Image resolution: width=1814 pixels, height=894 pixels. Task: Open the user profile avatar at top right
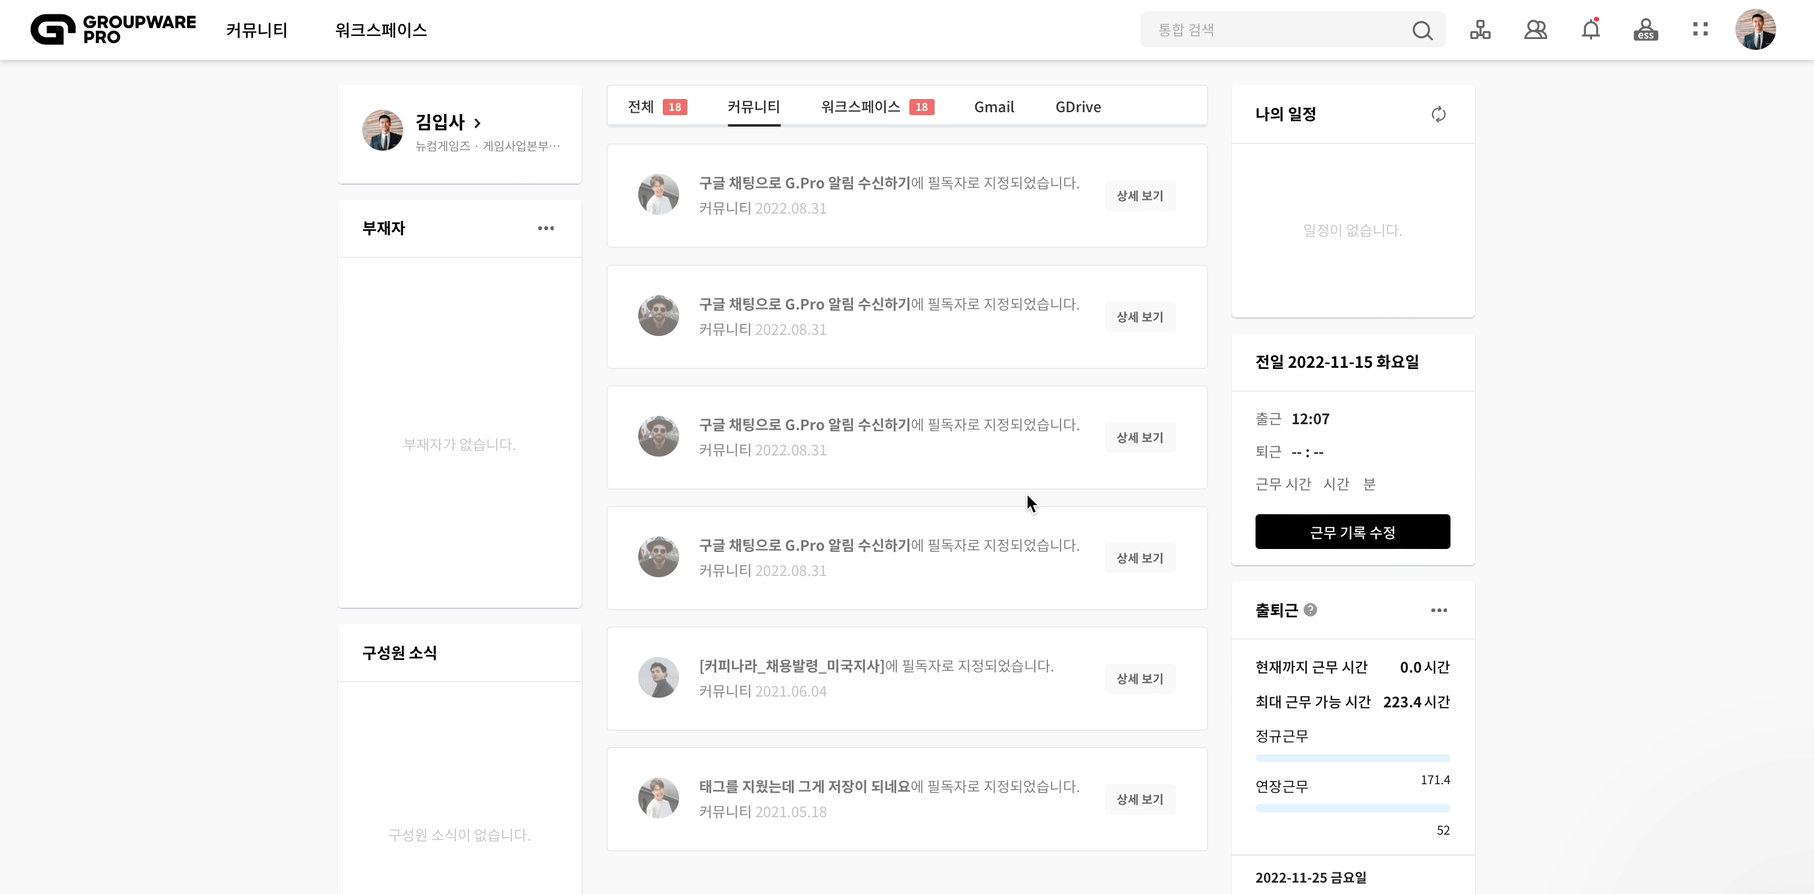(x=1755, y=30)
